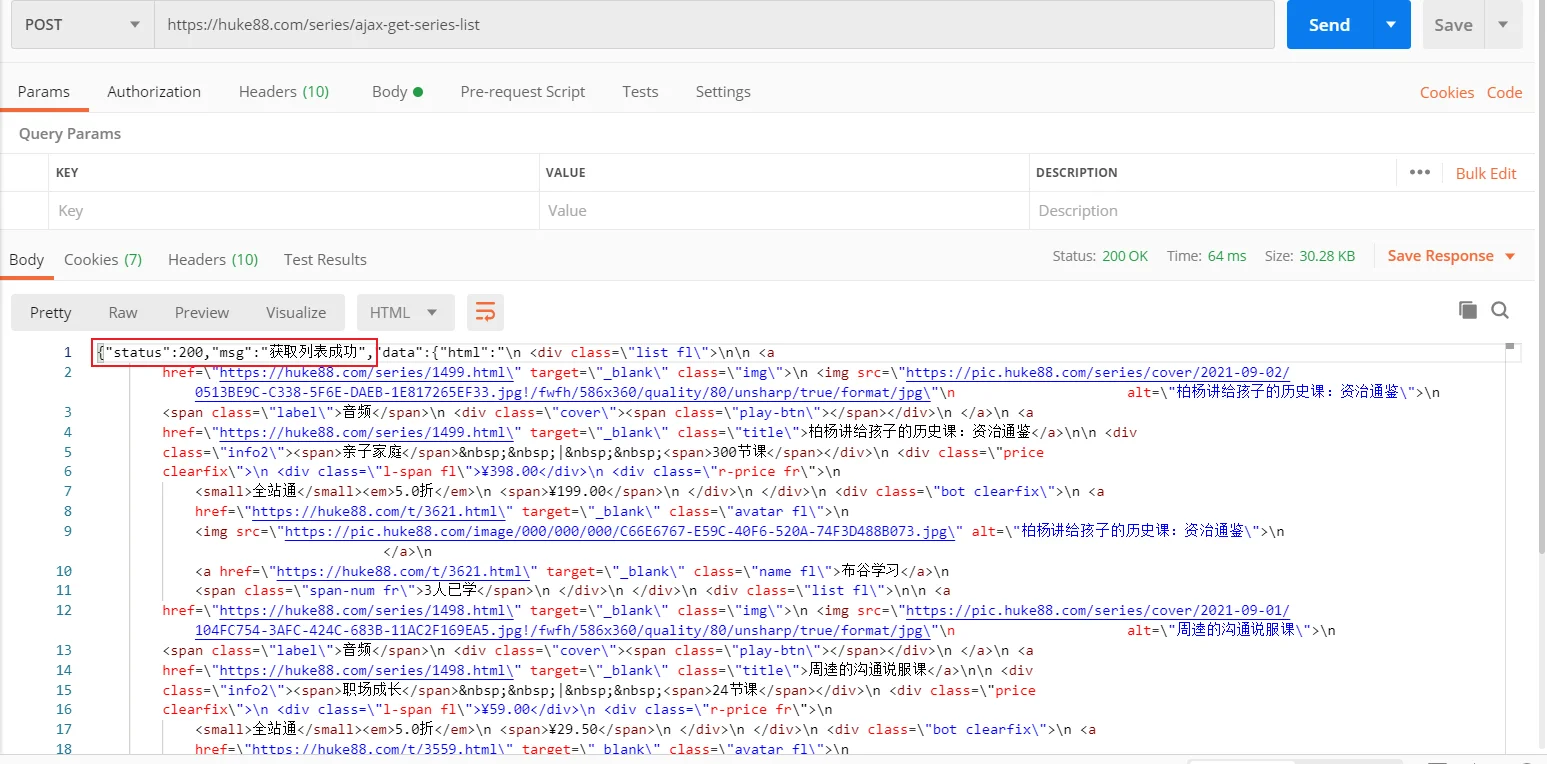Expand the Save button's dropdown arrow
Image resolution: width=1547 pixels, height=764 pixels.
tap(1503, 25)
